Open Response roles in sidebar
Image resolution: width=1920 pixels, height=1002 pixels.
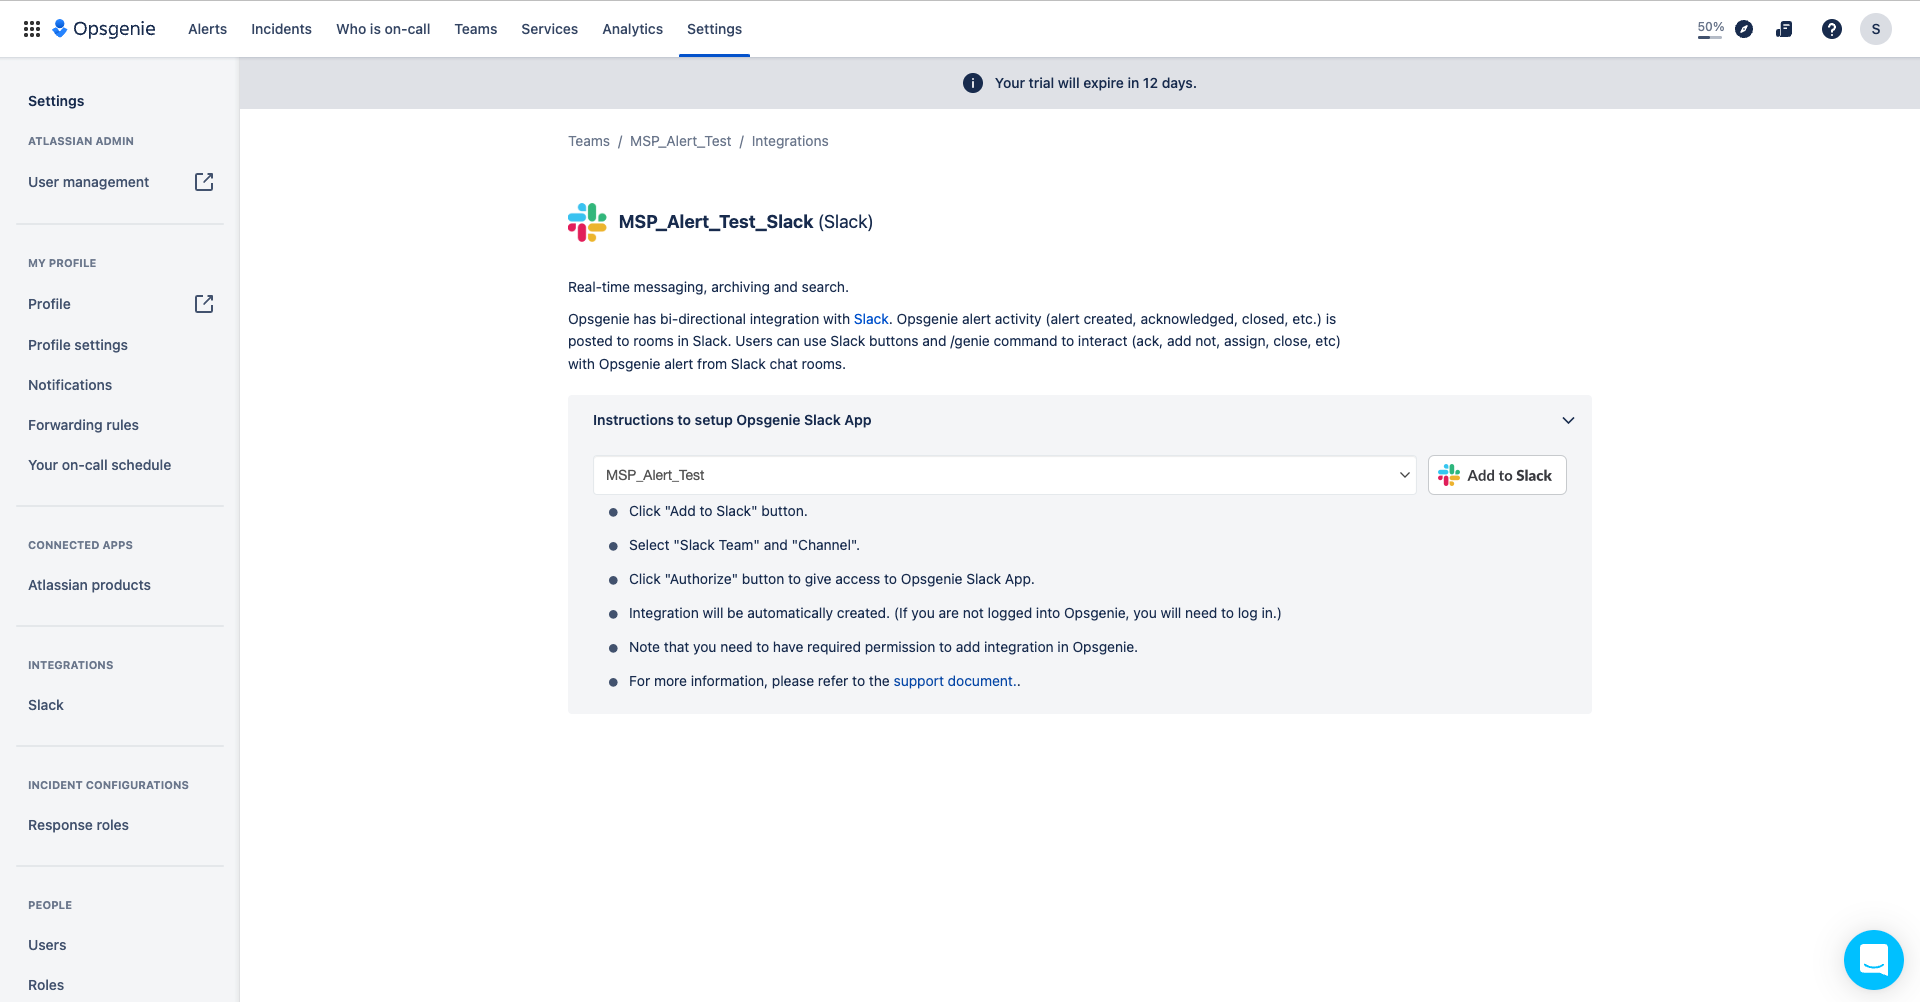click(x=78, y=825)
